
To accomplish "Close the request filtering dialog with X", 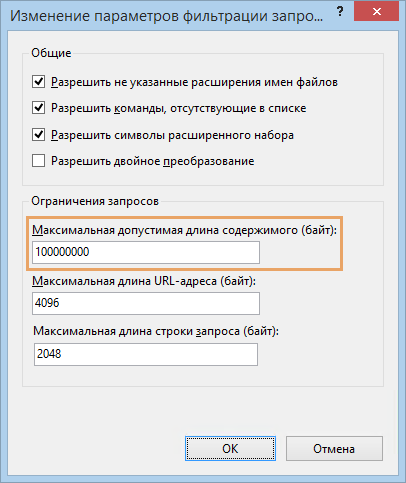I will coord(377,12).
